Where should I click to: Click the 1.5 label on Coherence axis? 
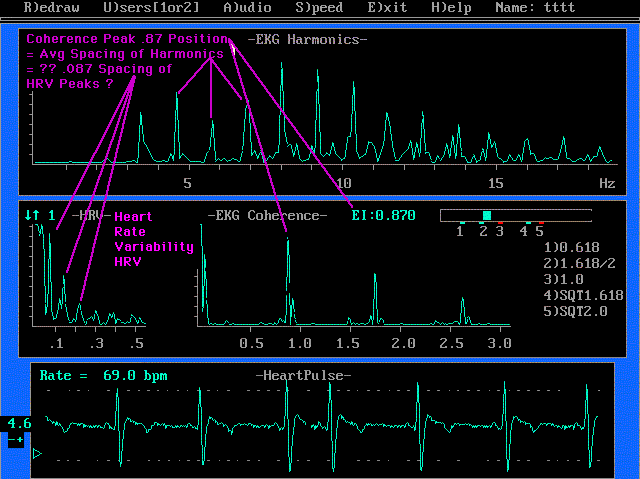point(347,343)
